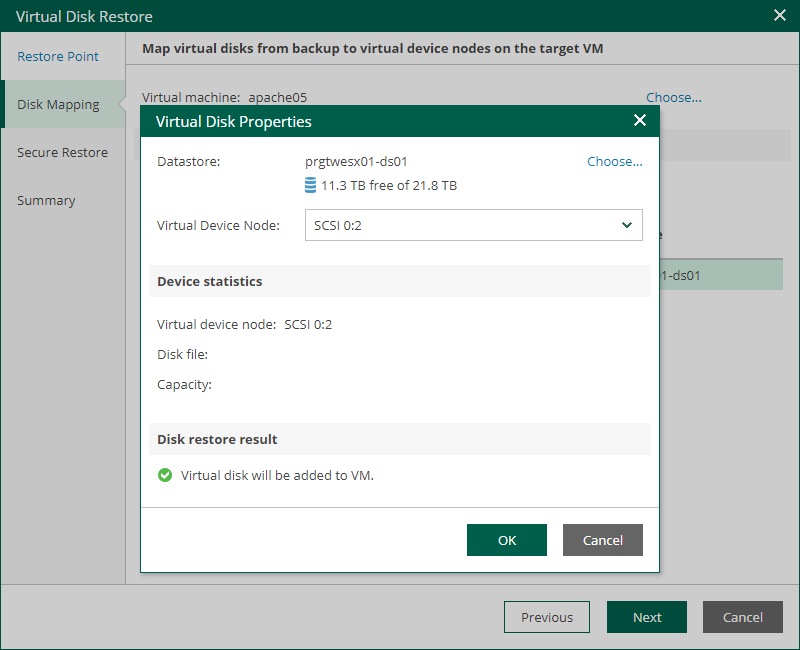Cancel the Virtual Disk Properties dialog
800x650 pixels.
pos(602,540)
